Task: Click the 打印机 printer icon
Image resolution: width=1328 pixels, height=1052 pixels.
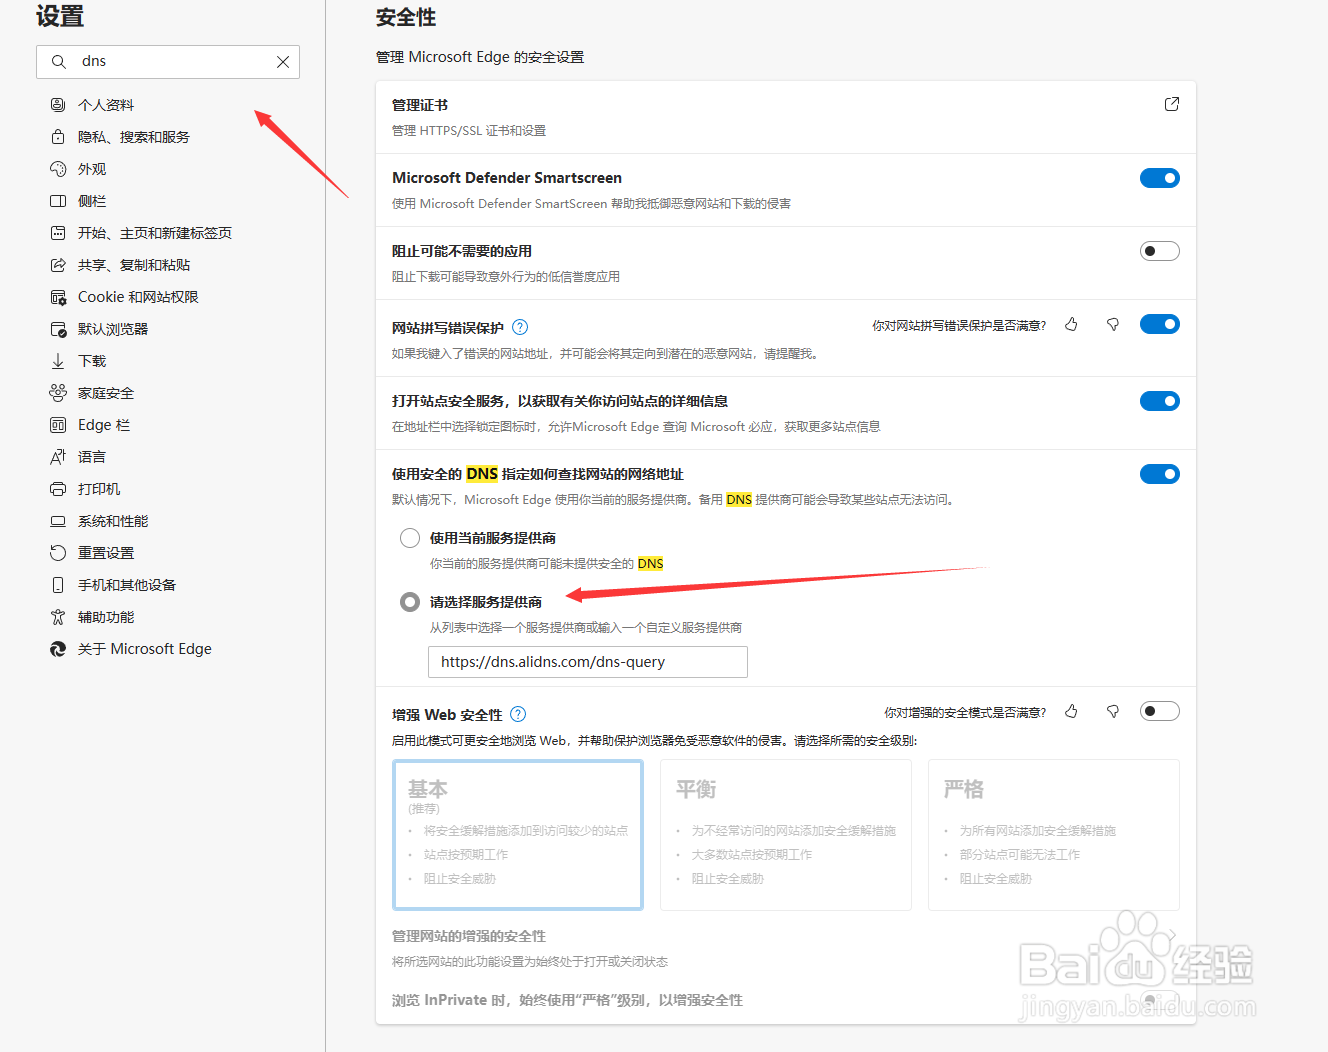Action: click(x=58, y=489)
